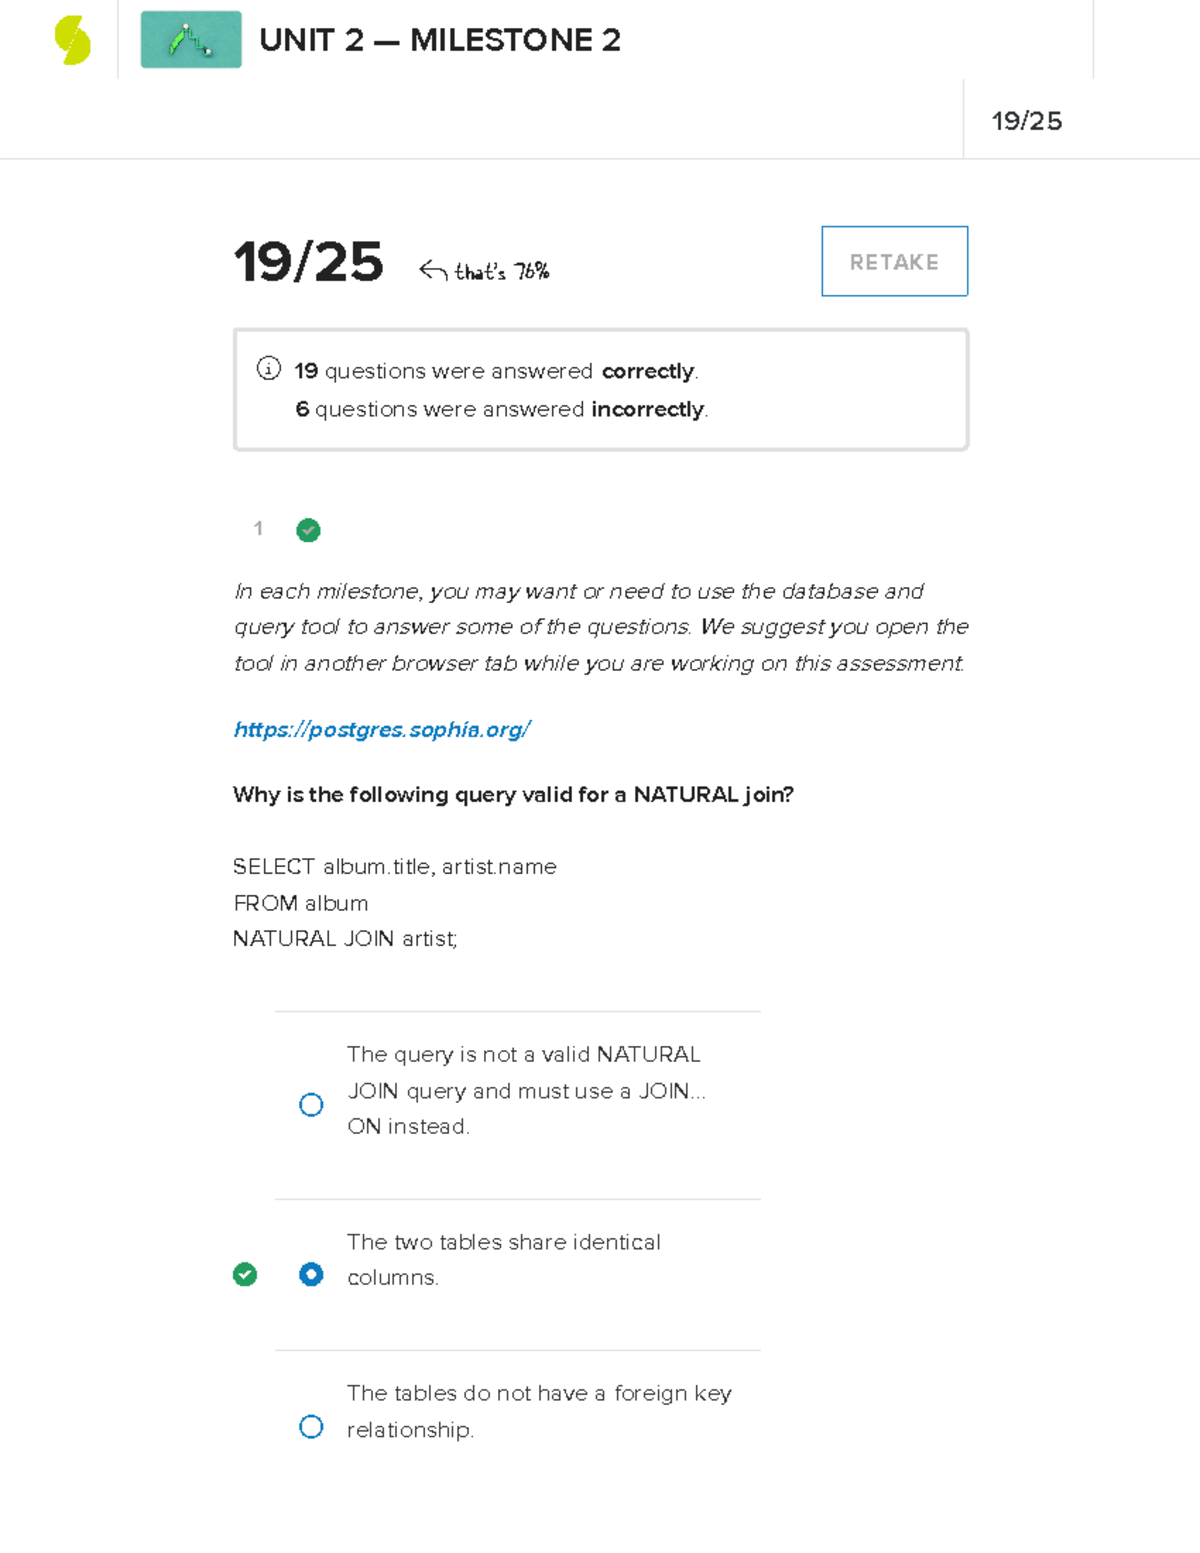1200x1553 pixels.
Task: Click the green checkmark next to the correct answer
Action: click(x=245, y=1274)
